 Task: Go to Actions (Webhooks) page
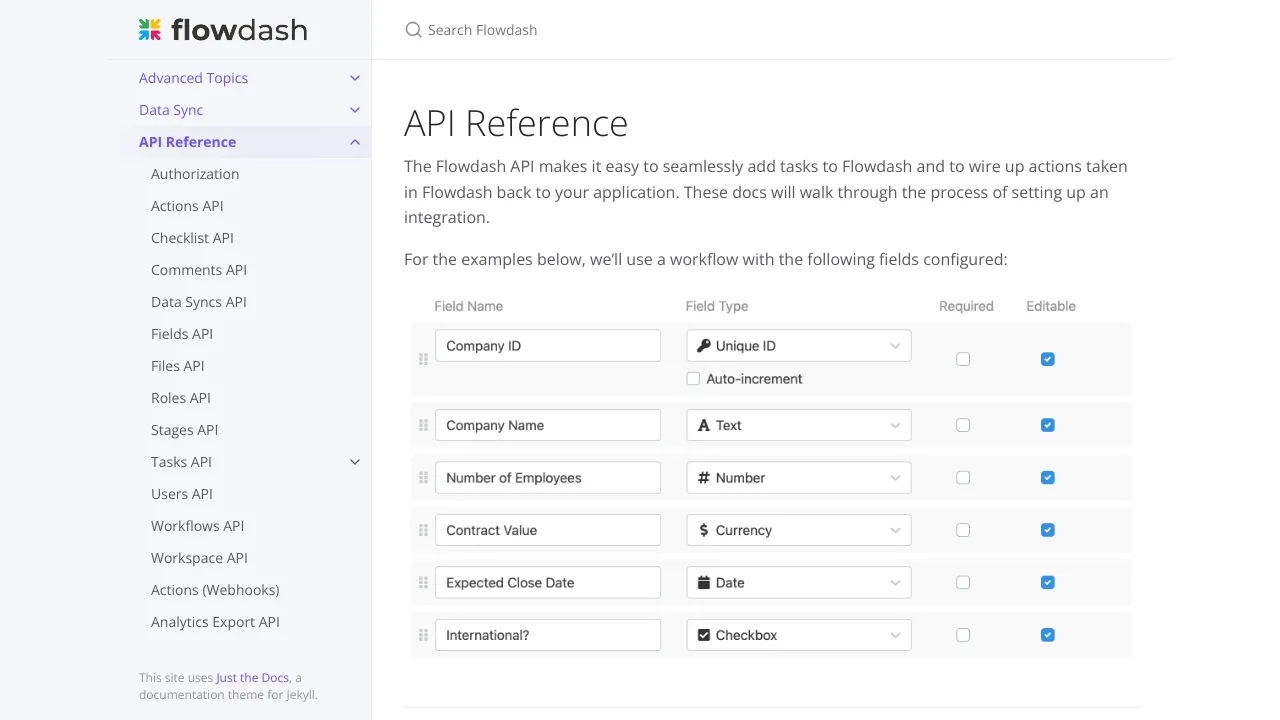coord(215,590)
